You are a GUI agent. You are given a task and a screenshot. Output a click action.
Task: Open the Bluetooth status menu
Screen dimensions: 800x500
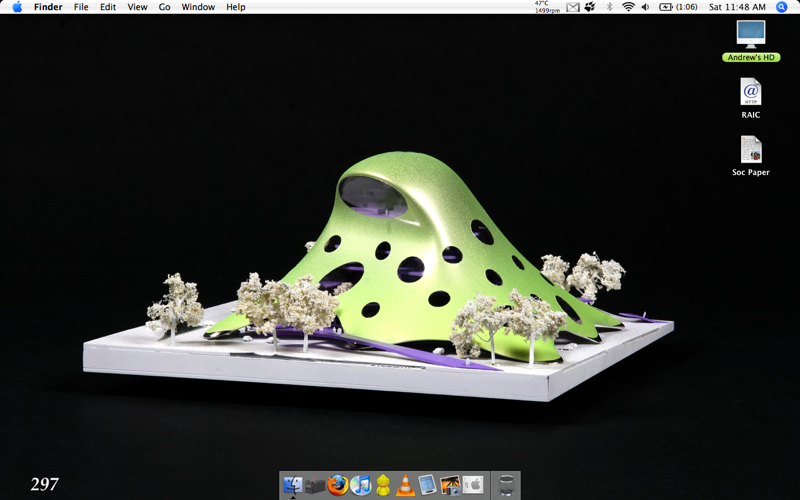click(609, 7)
